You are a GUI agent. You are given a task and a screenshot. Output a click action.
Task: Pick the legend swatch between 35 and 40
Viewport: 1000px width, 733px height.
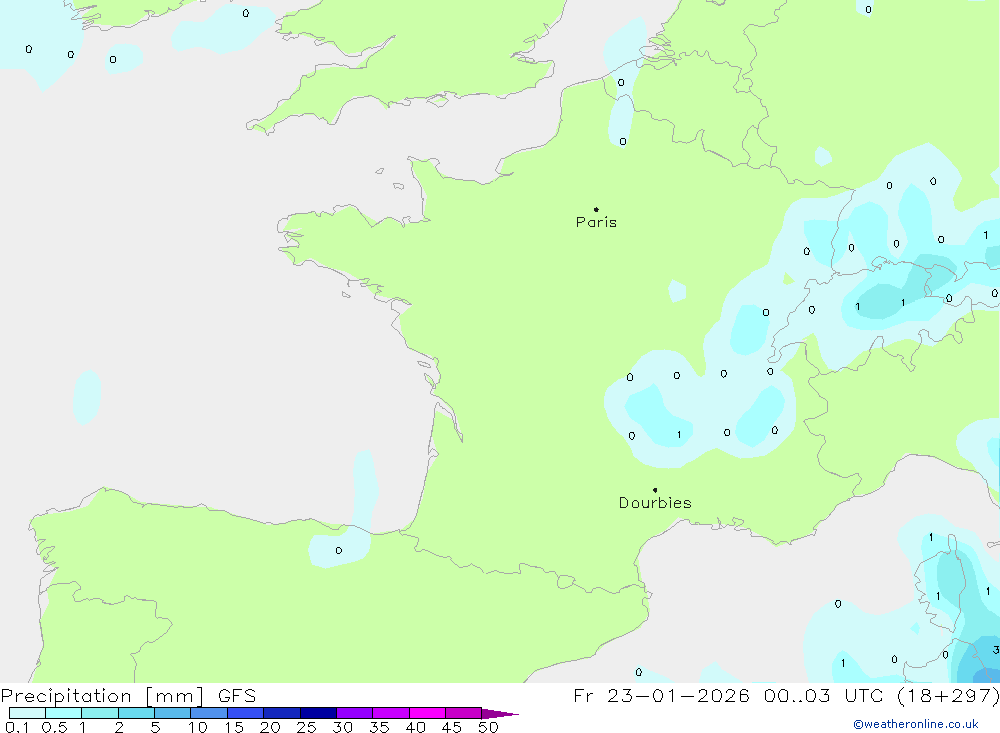[391, 713]
